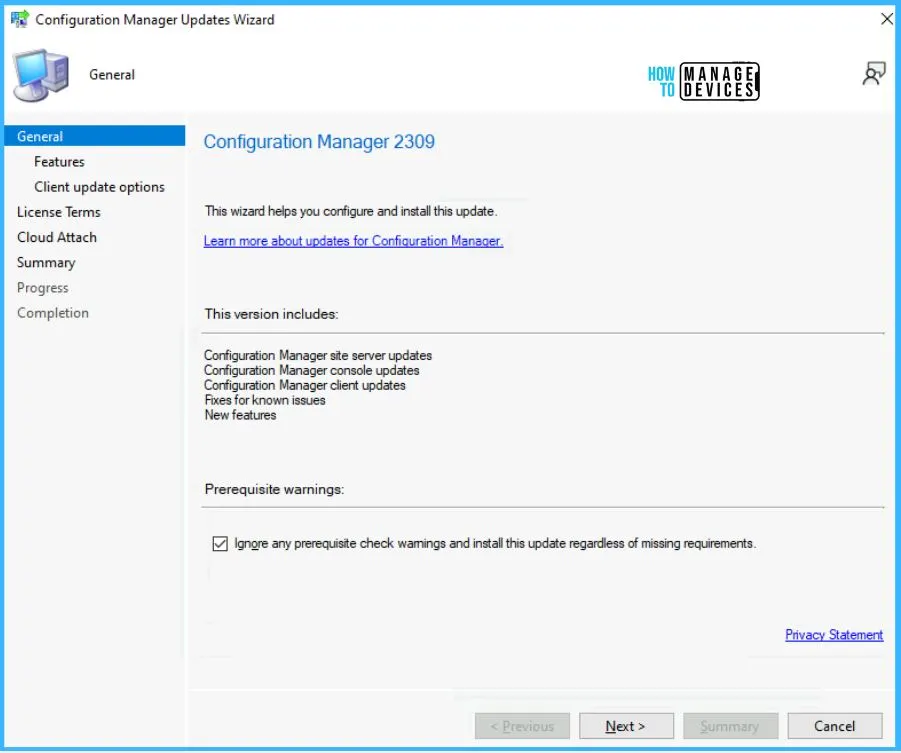This screenshot has width=901, height=753.
Task: Close the Configuration Manager Updates Wizard window
Action: [x=885, y=19]
